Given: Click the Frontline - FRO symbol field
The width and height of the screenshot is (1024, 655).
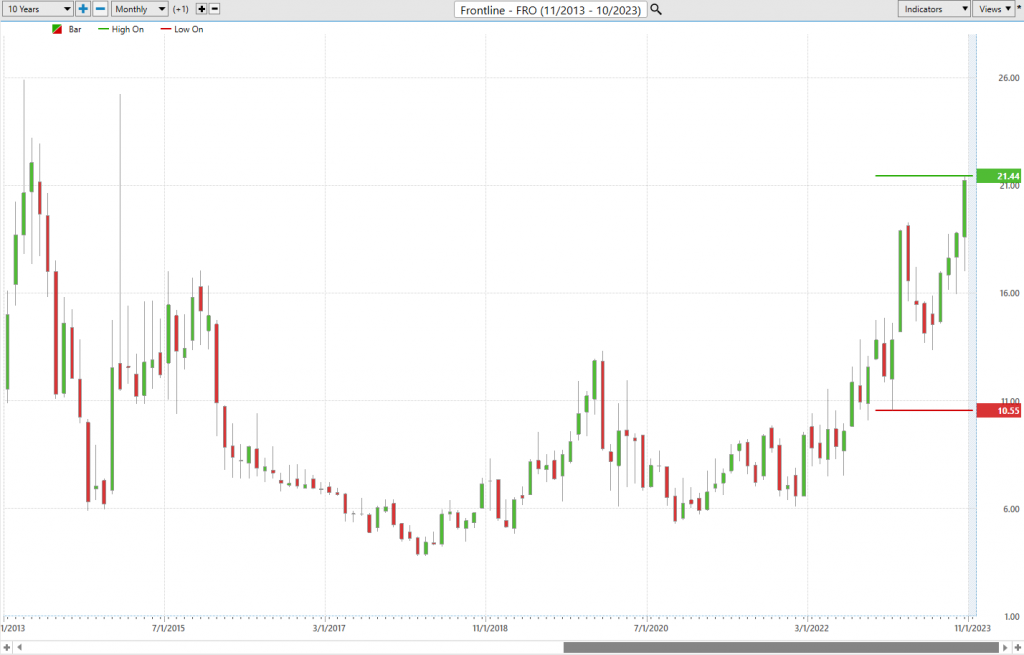Looking at the screenshot, I should (x=550, y=9).
